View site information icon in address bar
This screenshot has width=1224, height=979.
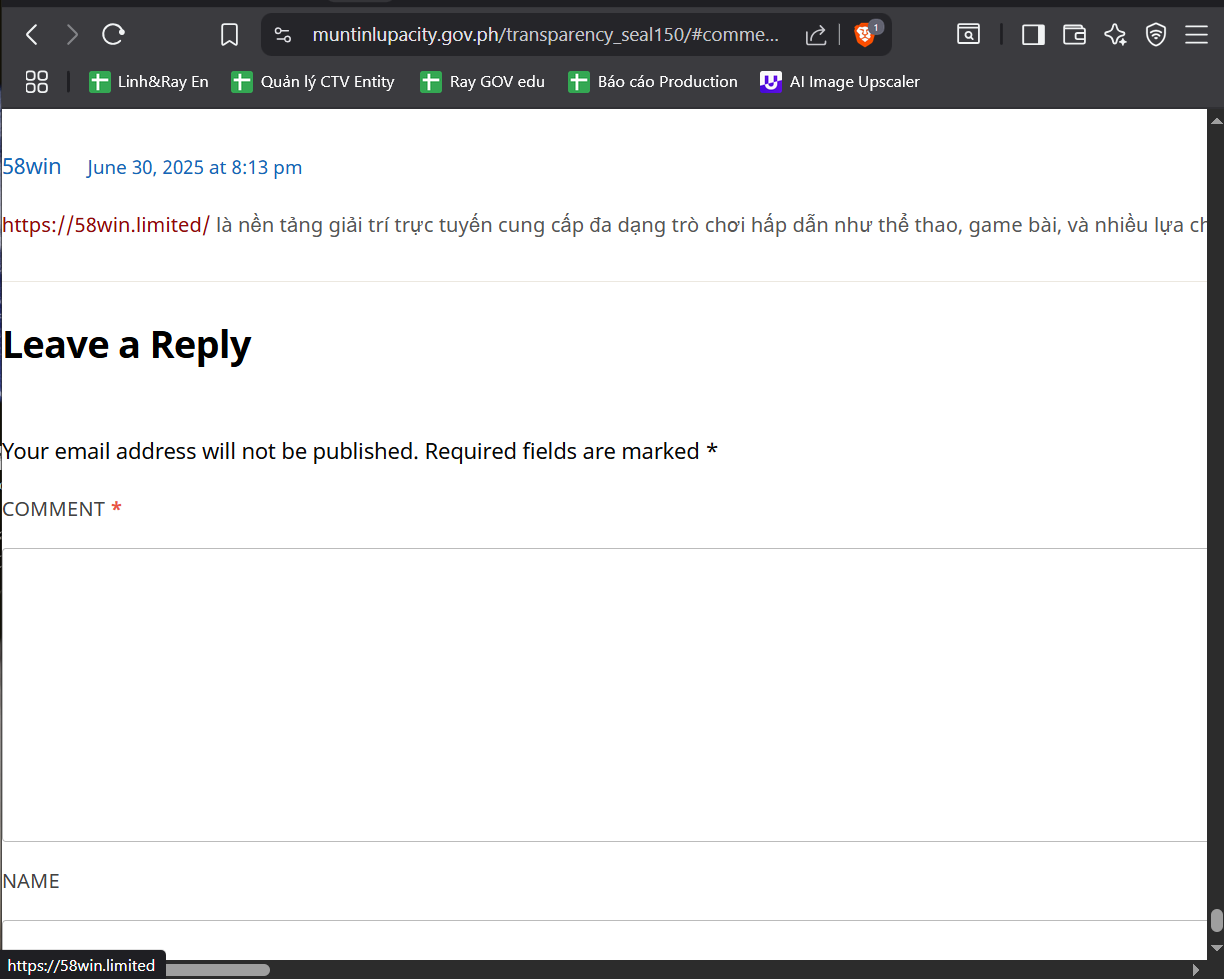(x=283, y=35)
